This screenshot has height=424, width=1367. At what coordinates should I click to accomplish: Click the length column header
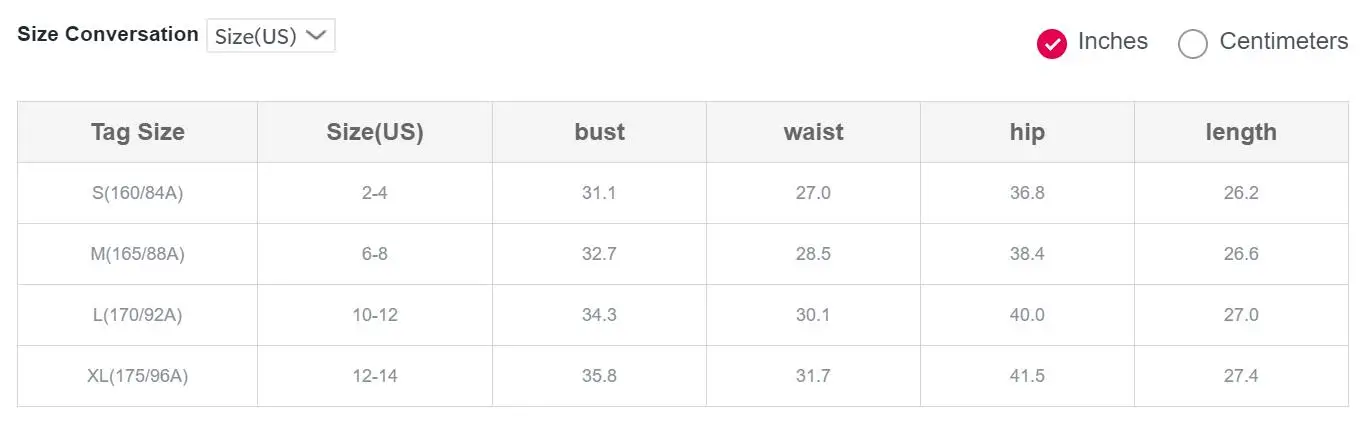tap(1242, 132)
